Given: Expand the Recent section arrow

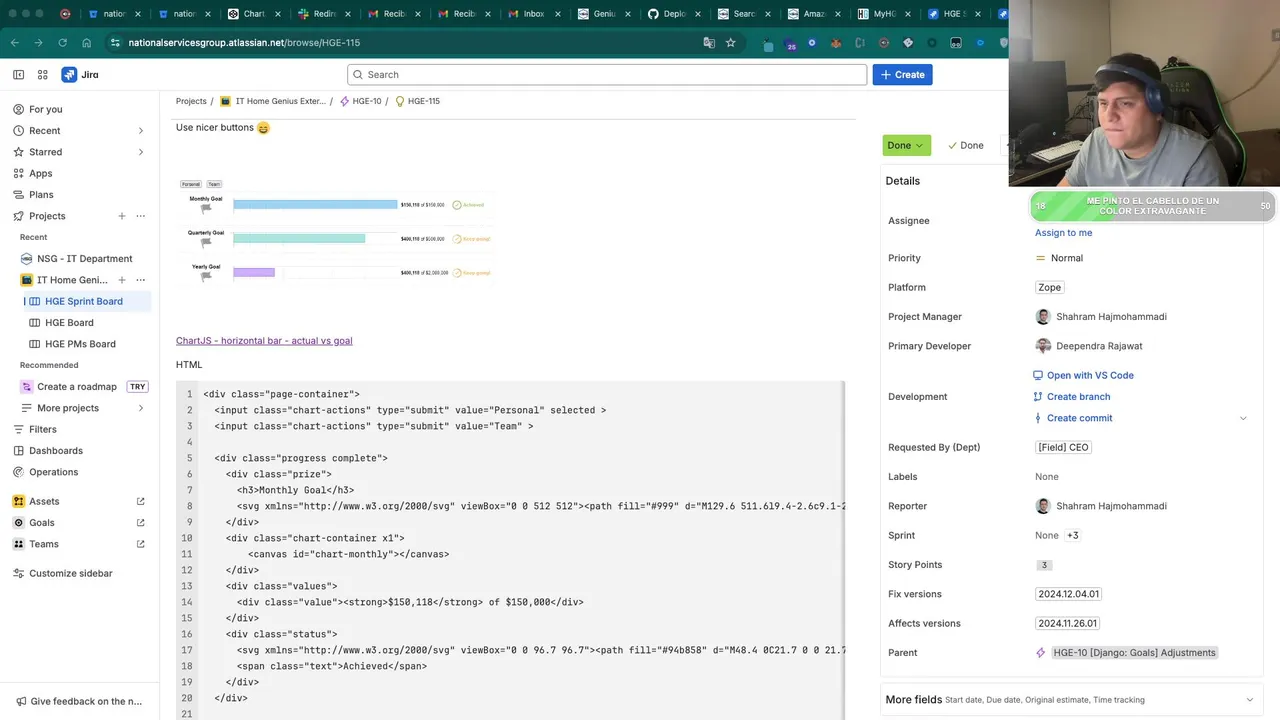Looking at the screenshot, I should coord(140,131).
